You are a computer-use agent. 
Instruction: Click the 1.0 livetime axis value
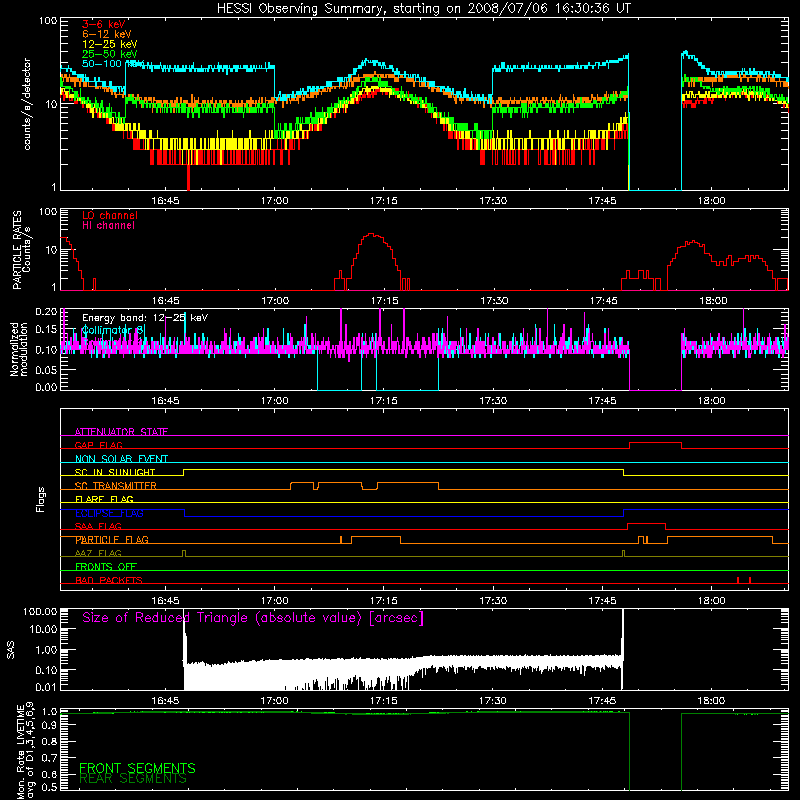[x=49, y=712]
